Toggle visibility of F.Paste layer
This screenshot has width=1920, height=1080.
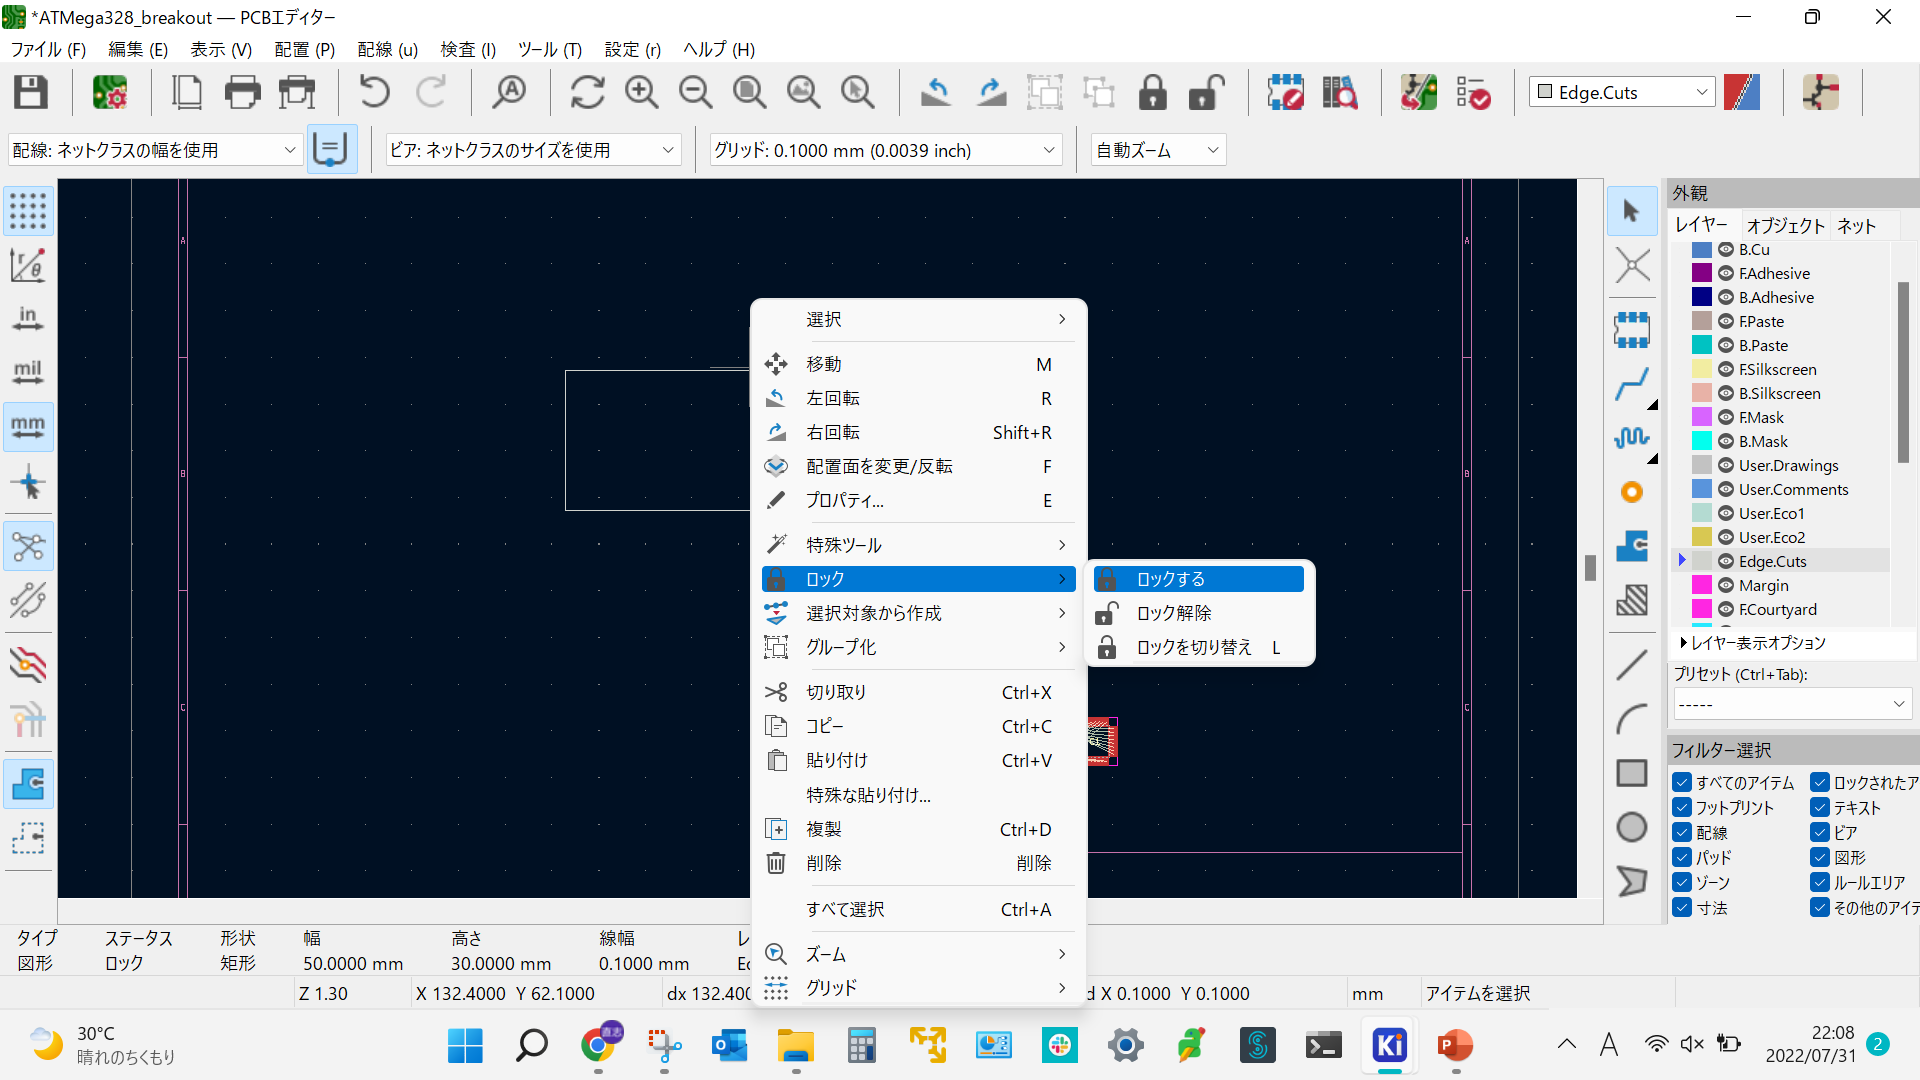click(1726, 322)
